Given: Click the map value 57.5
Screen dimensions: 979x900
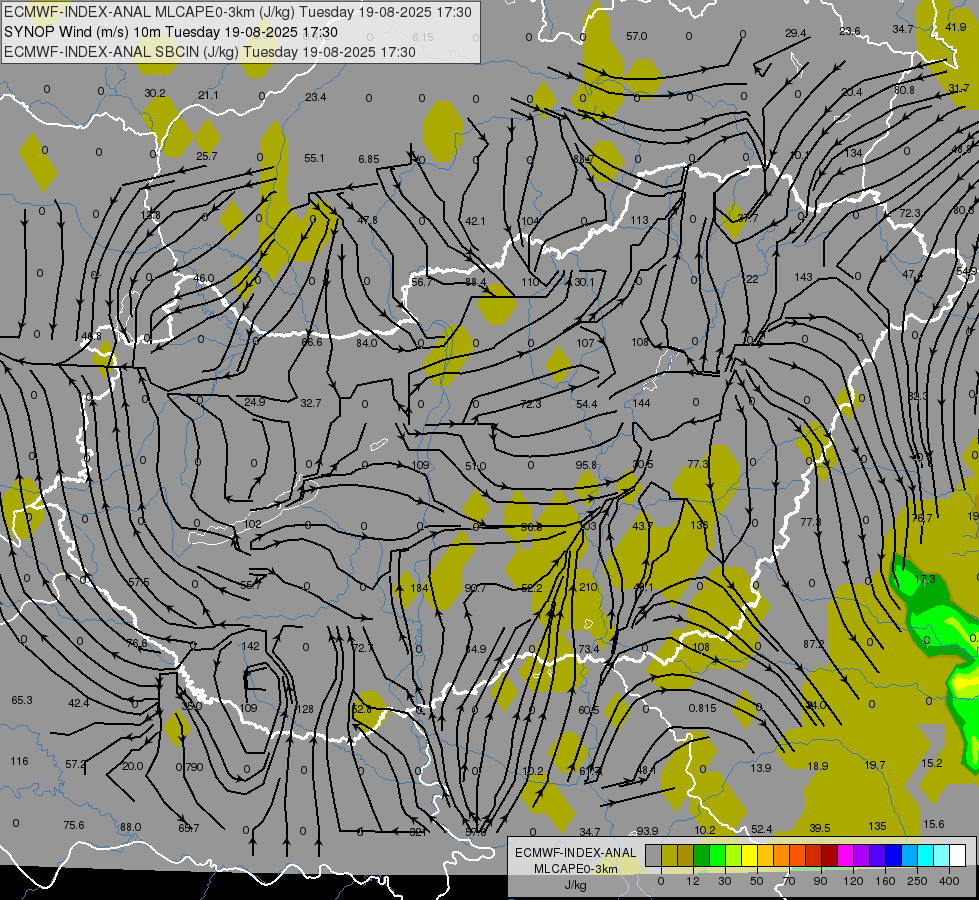Looking at the screenshot, I should [139, 582].
